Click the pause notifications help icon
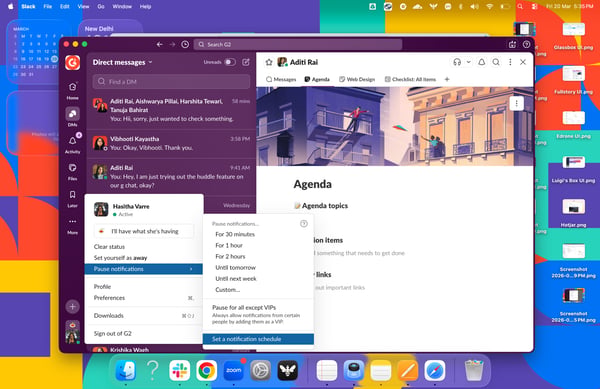Image resolution: width=600 pixels, height=389 pixels. (303, 223)
